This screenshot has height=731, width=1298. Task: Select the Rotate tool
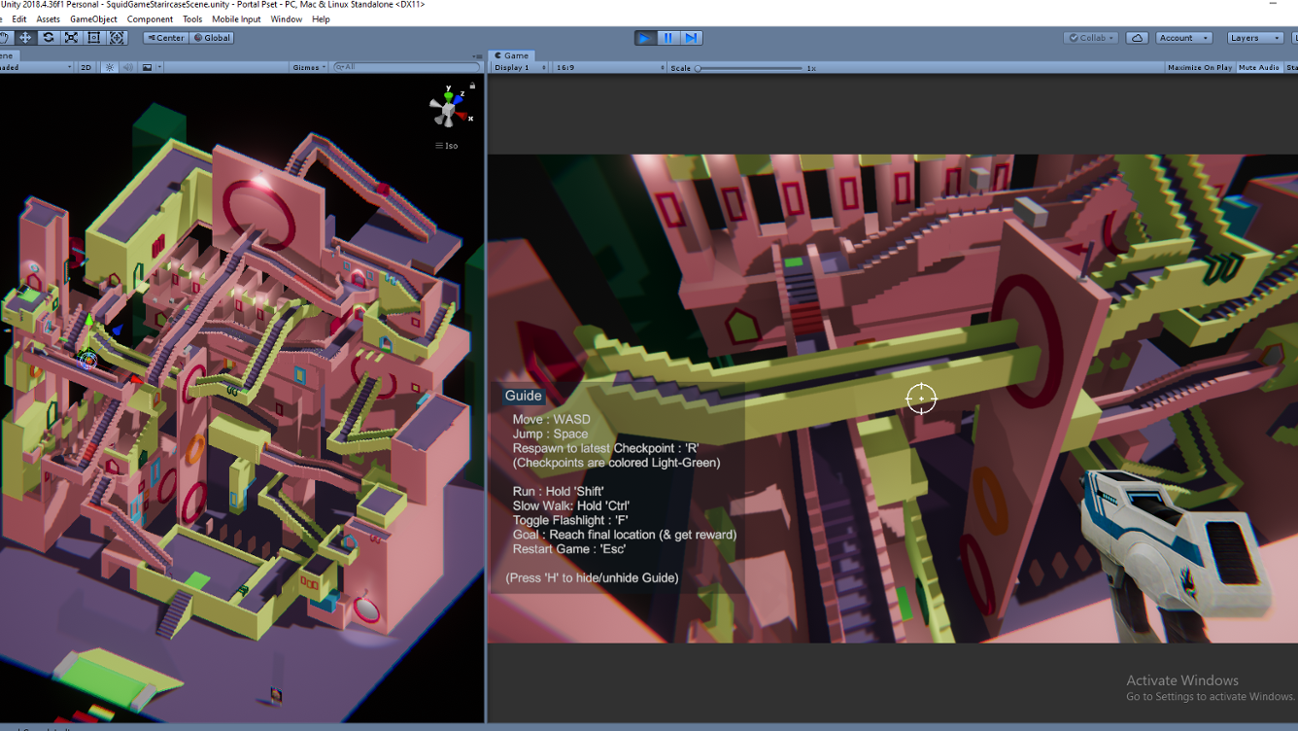point(47,38)
